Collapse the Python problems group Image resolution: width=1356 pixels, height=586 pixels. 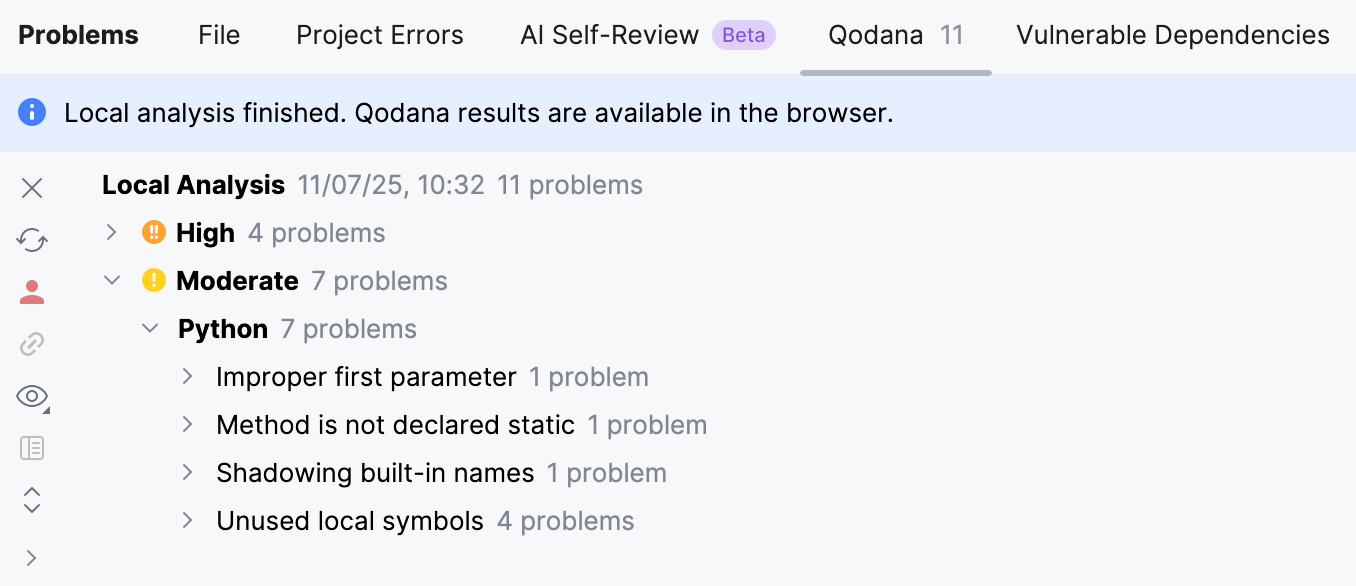tap(149, 328)
